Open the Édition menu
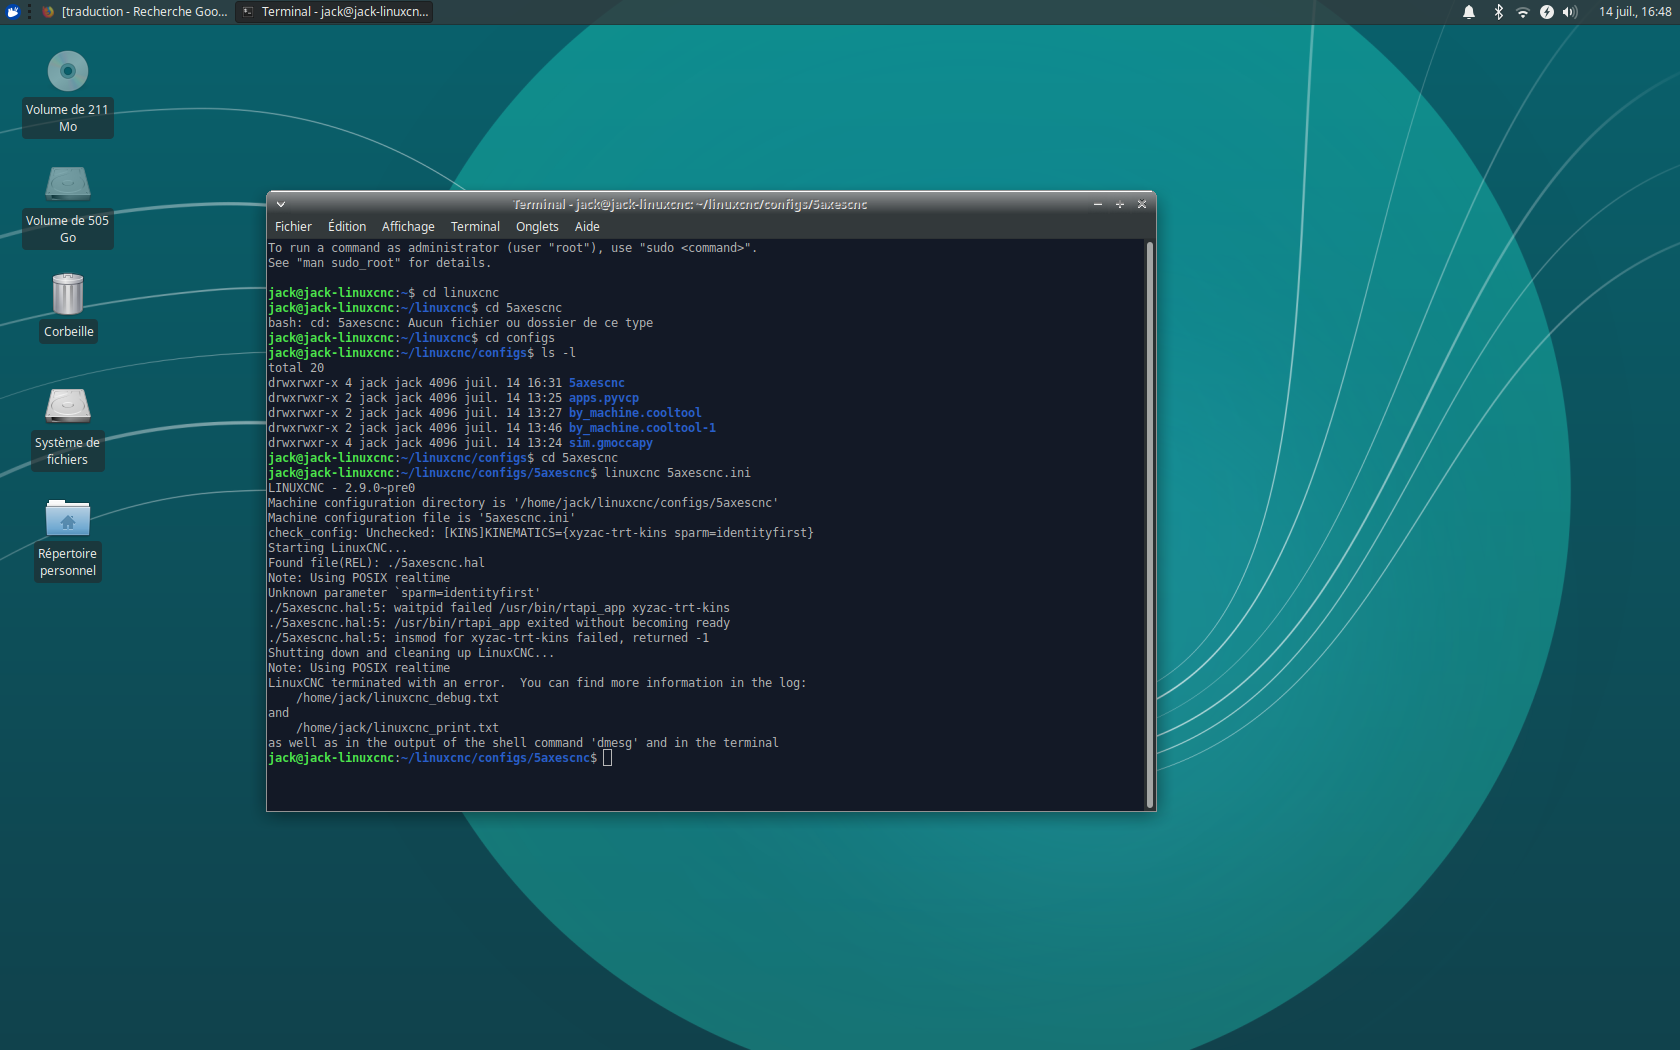1680x1050 pixels. 347,227
